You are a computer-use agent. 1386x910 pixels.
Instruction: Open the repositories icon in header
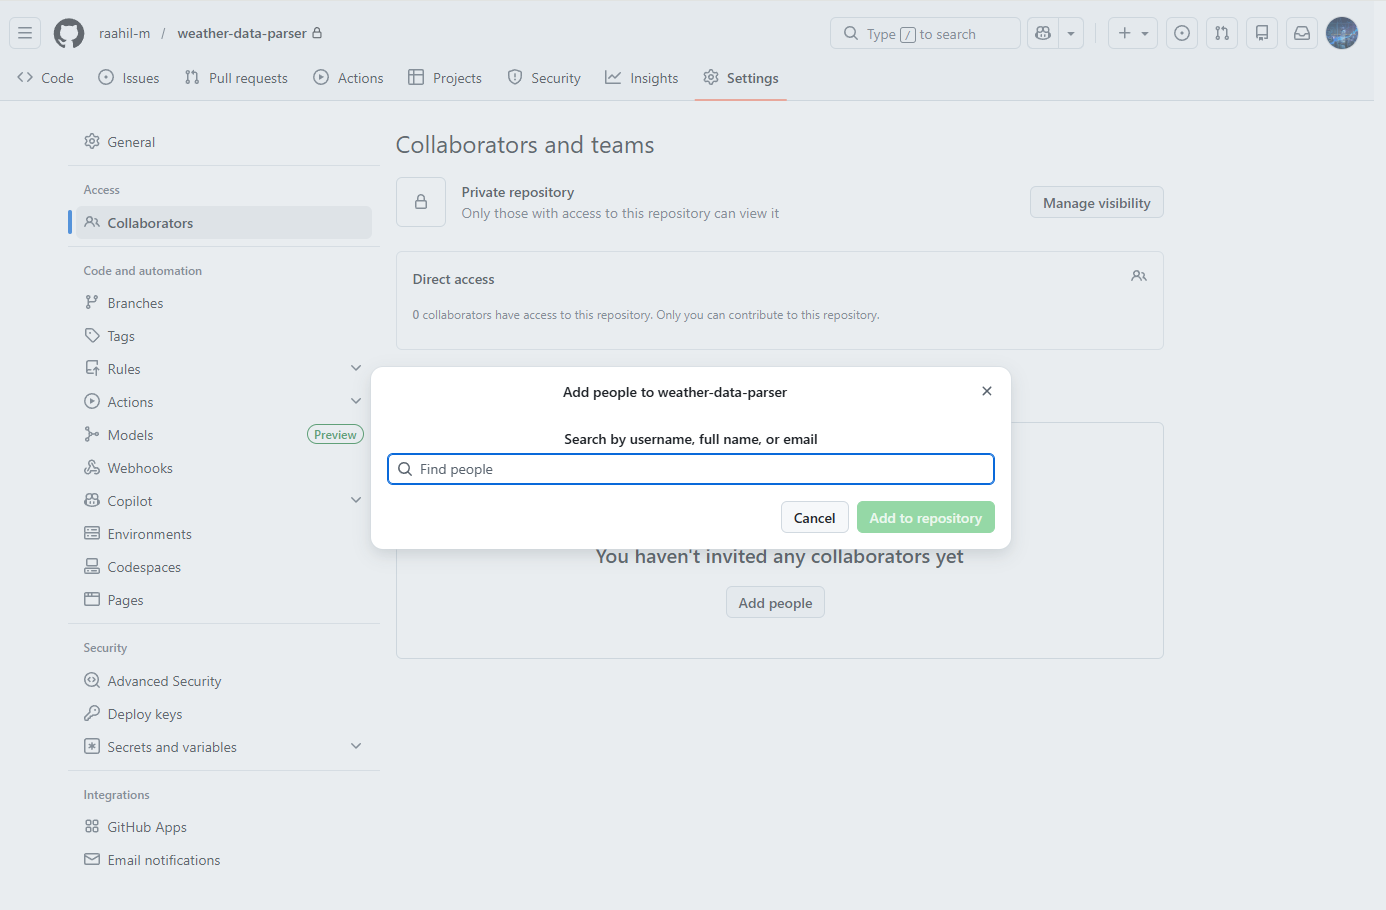click(x=1262, y=33)
